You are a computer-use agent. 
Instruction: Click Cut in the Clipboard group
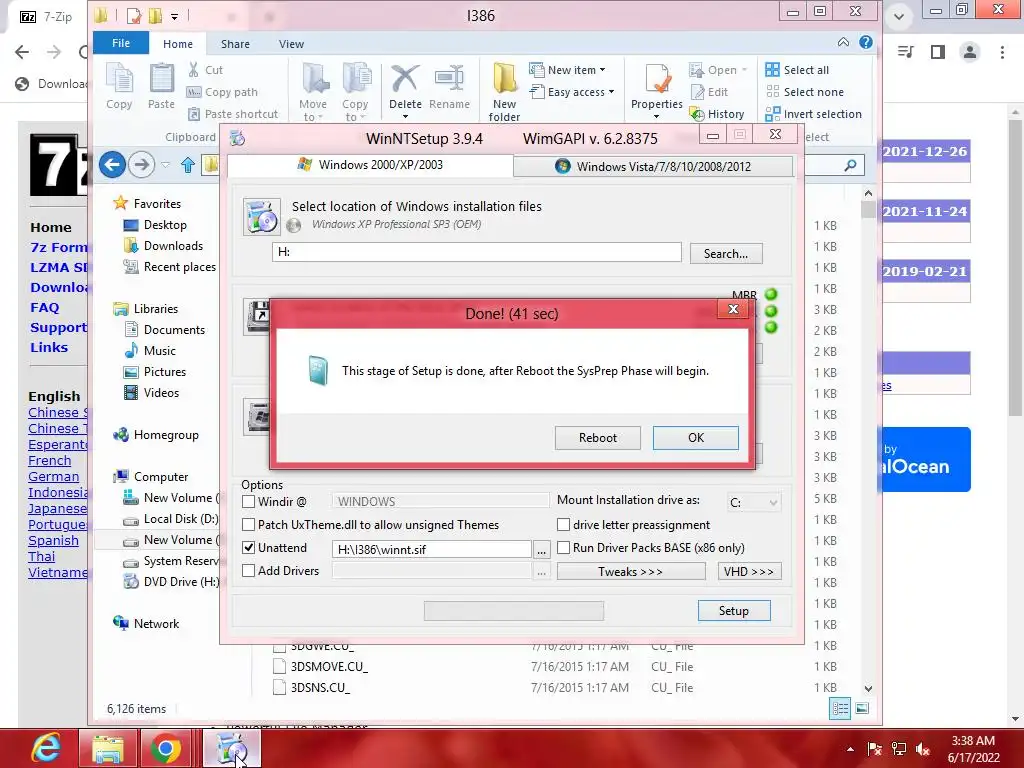tap(205, 70)
